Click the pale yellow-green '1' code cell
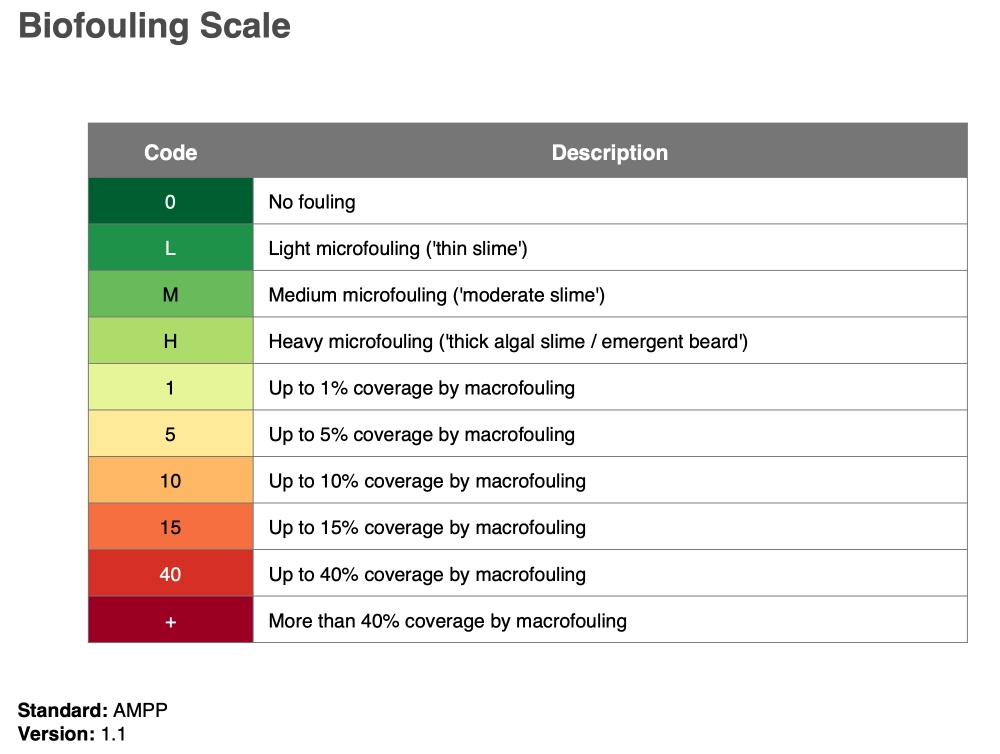Screen dimensions: 1000x754 click(170, 388)
